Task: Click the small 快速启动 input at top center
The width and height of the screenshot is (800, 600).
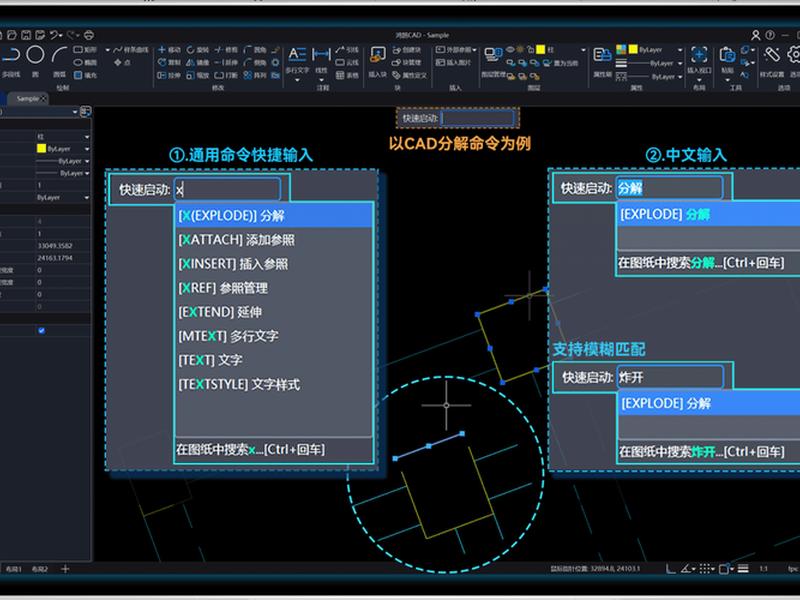Action: pyautogui.click(x=478, y=118)
